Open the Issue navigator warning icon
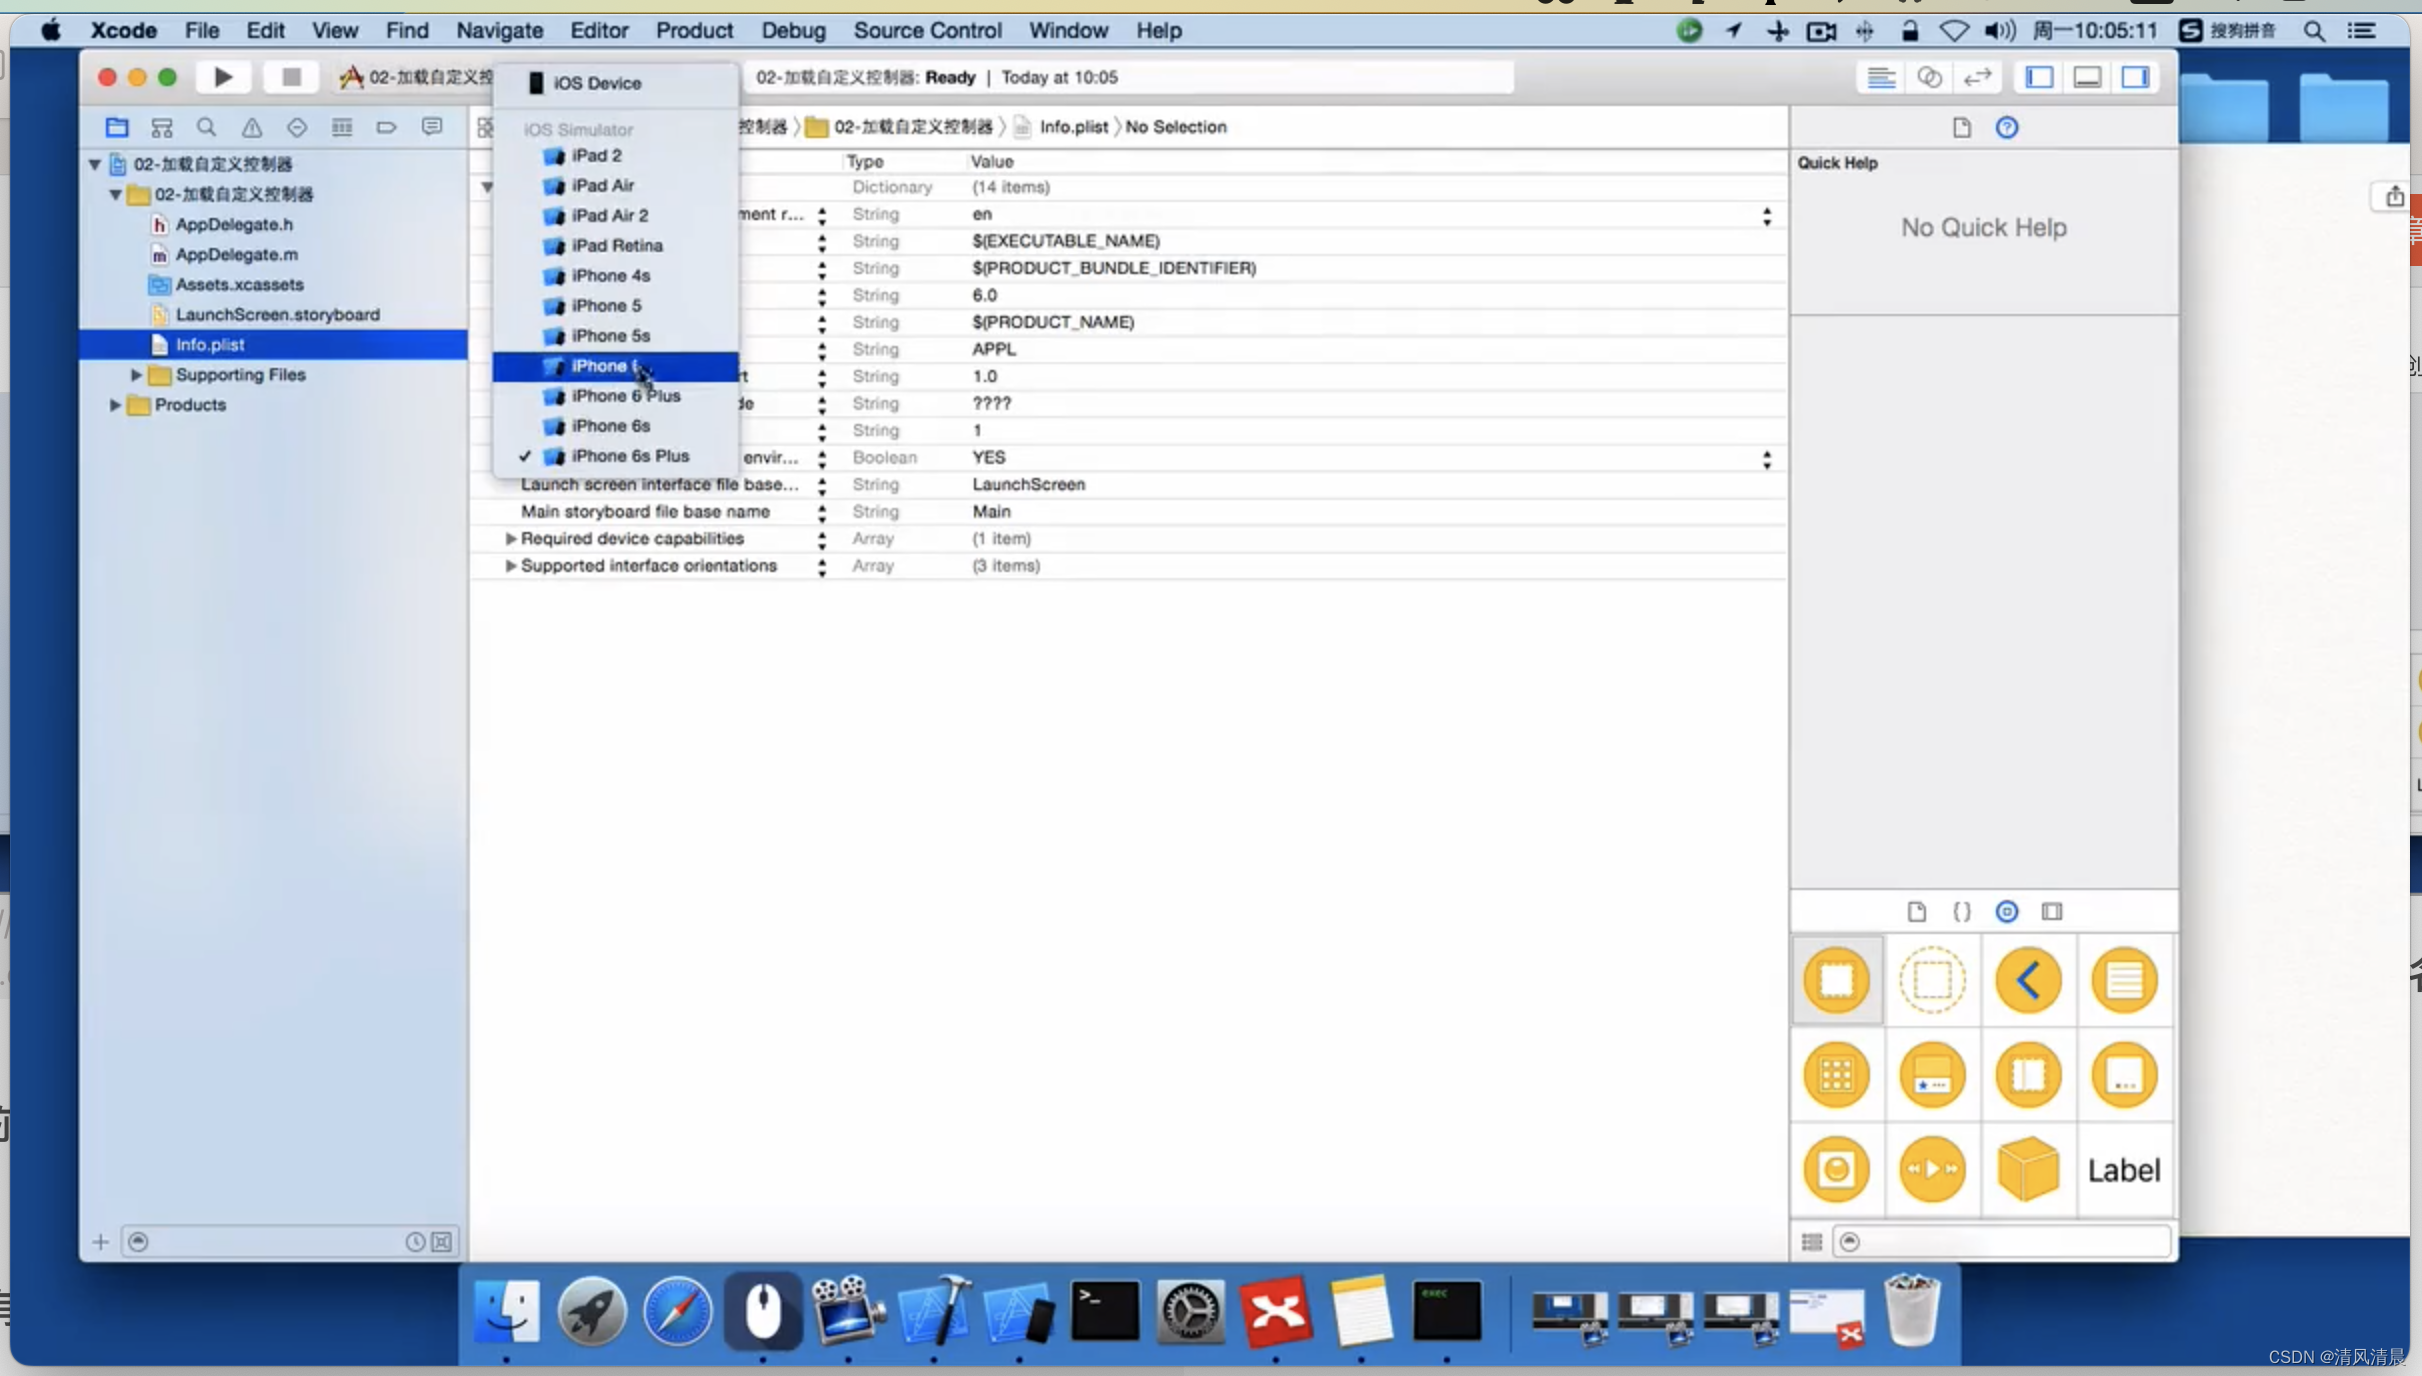Viewport: 2422px width, 1376px height. tap(252, 127)
